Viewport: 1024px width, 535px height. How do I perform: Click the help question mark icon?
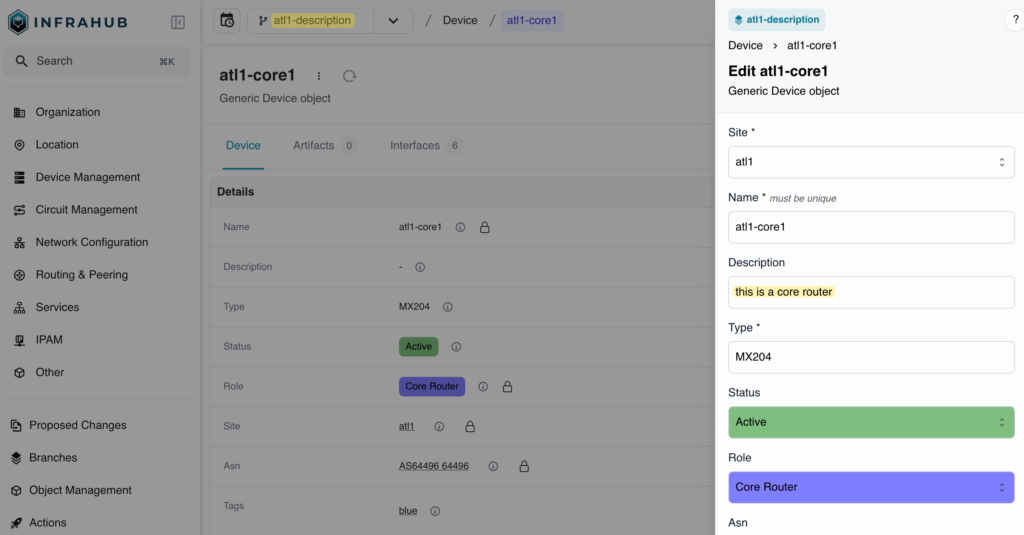(1015, 20)
